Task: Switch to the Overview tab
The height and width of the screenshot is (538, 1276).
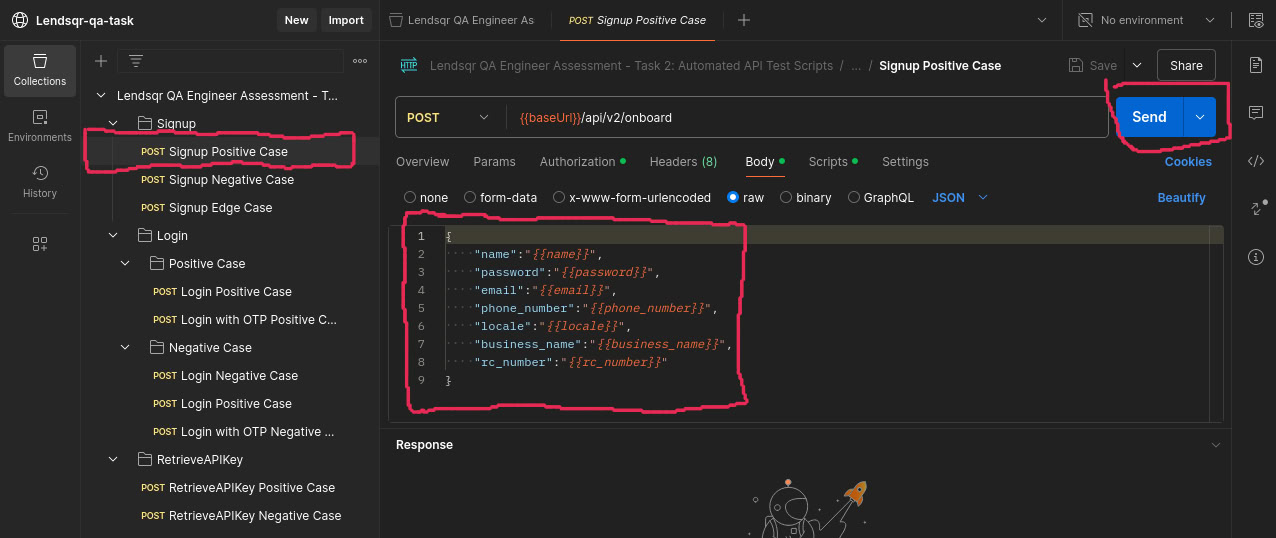Action: click(423, 161)
